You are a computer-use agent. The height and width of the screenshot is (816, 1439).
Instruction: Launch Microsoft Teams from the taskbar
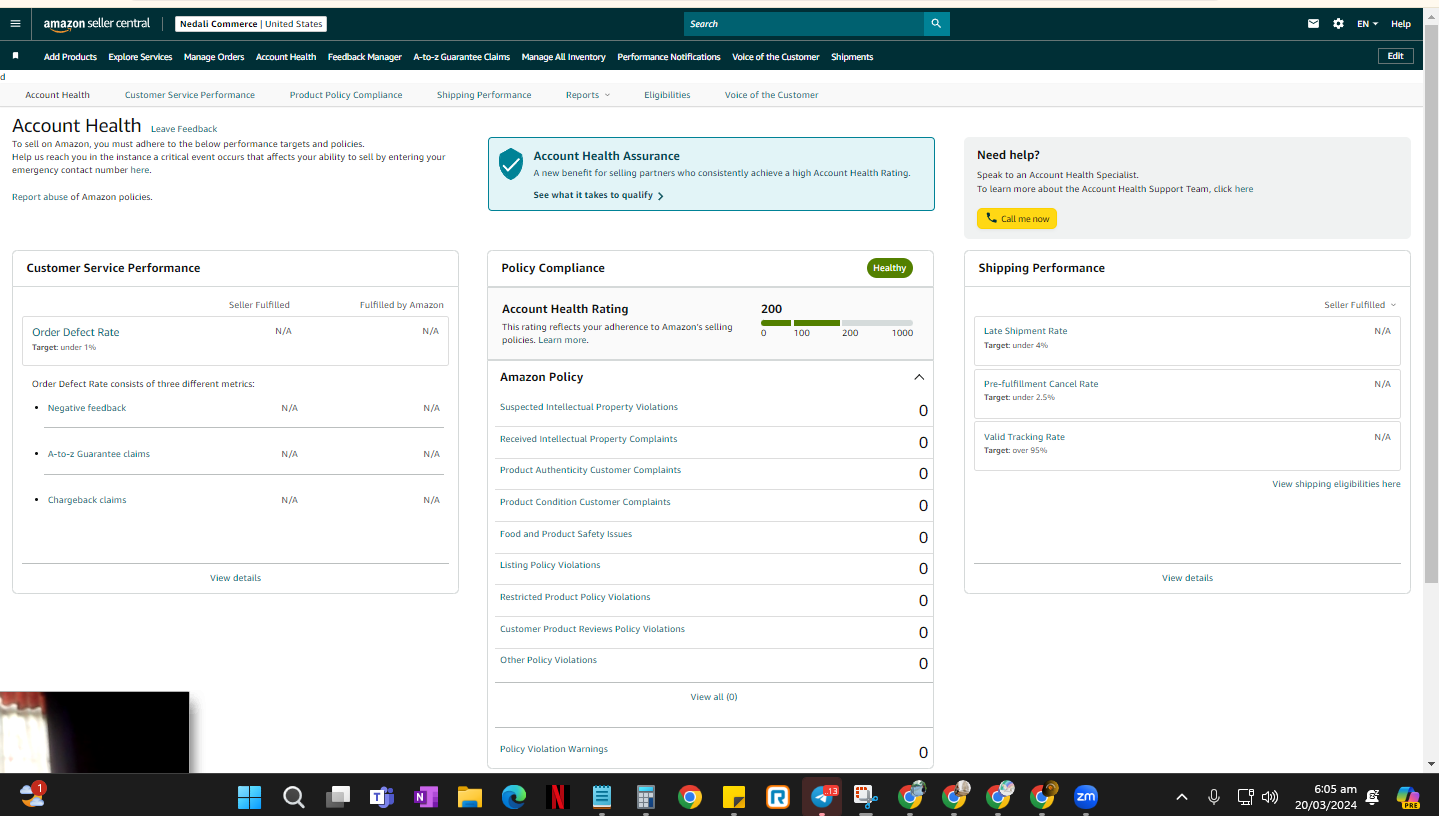click(x=381, y=797)
